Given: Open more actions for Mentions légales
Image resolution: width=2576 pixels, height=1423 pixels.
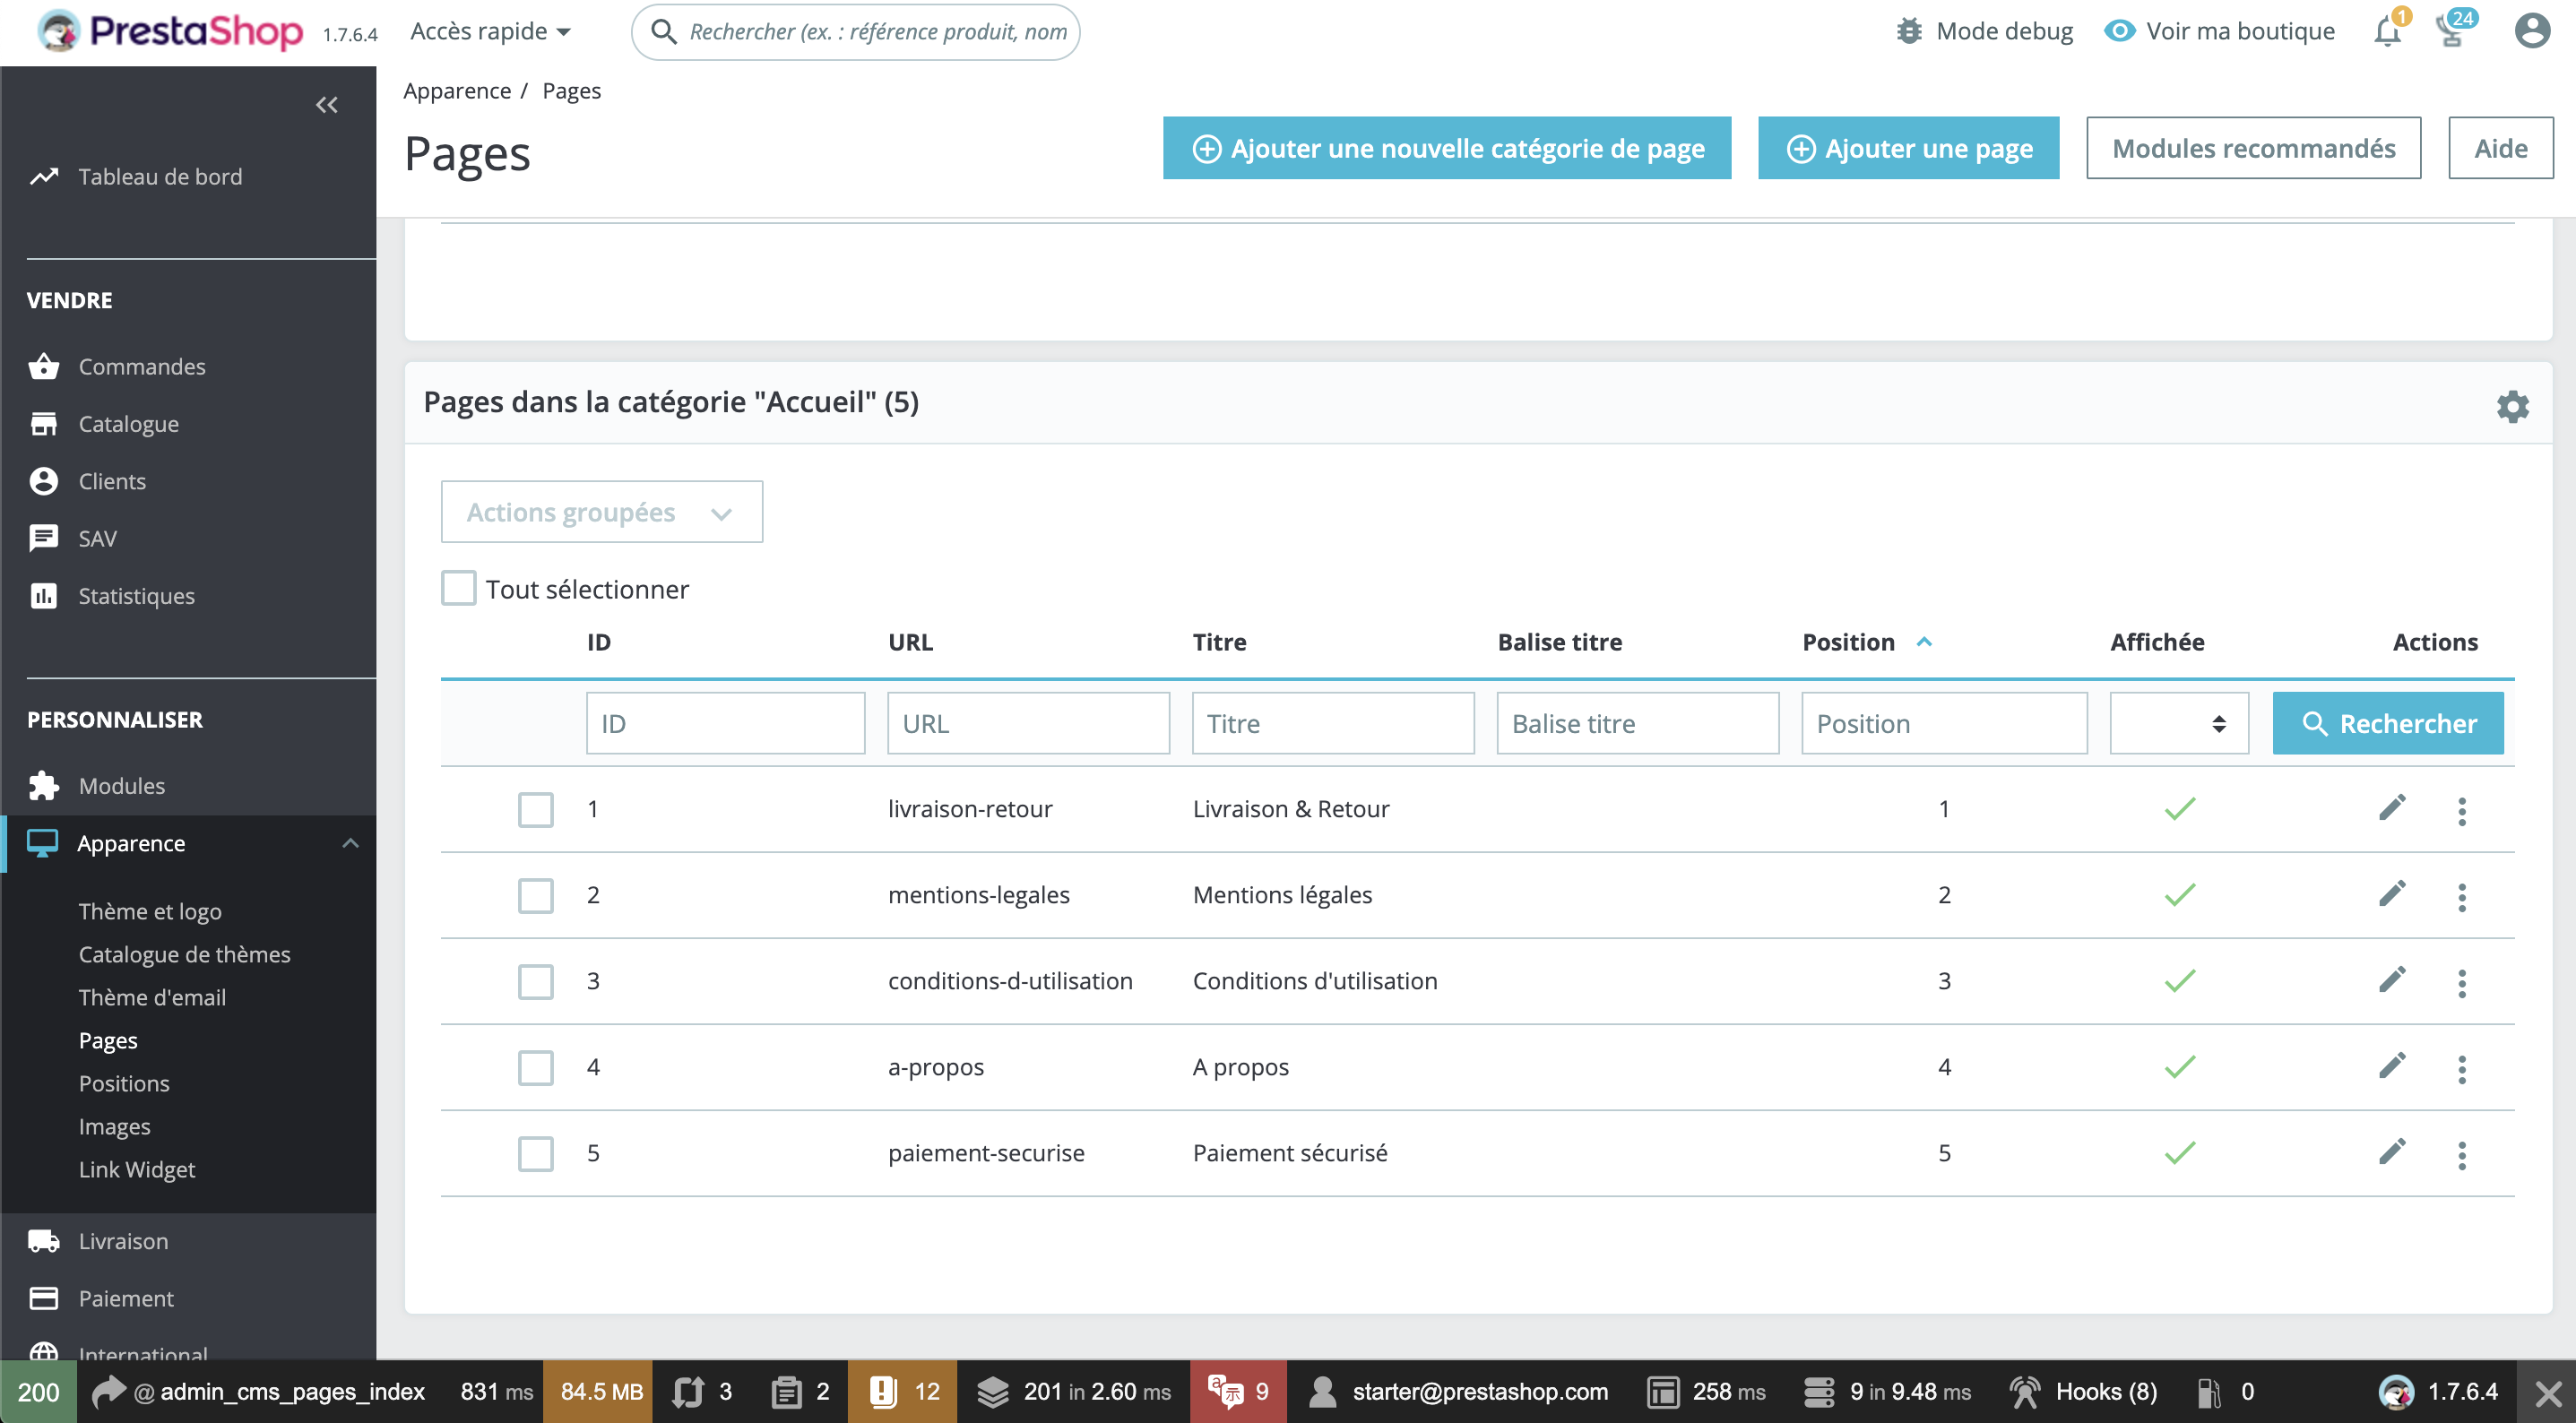Looking at the screenshot, I should click(2461, 896).
